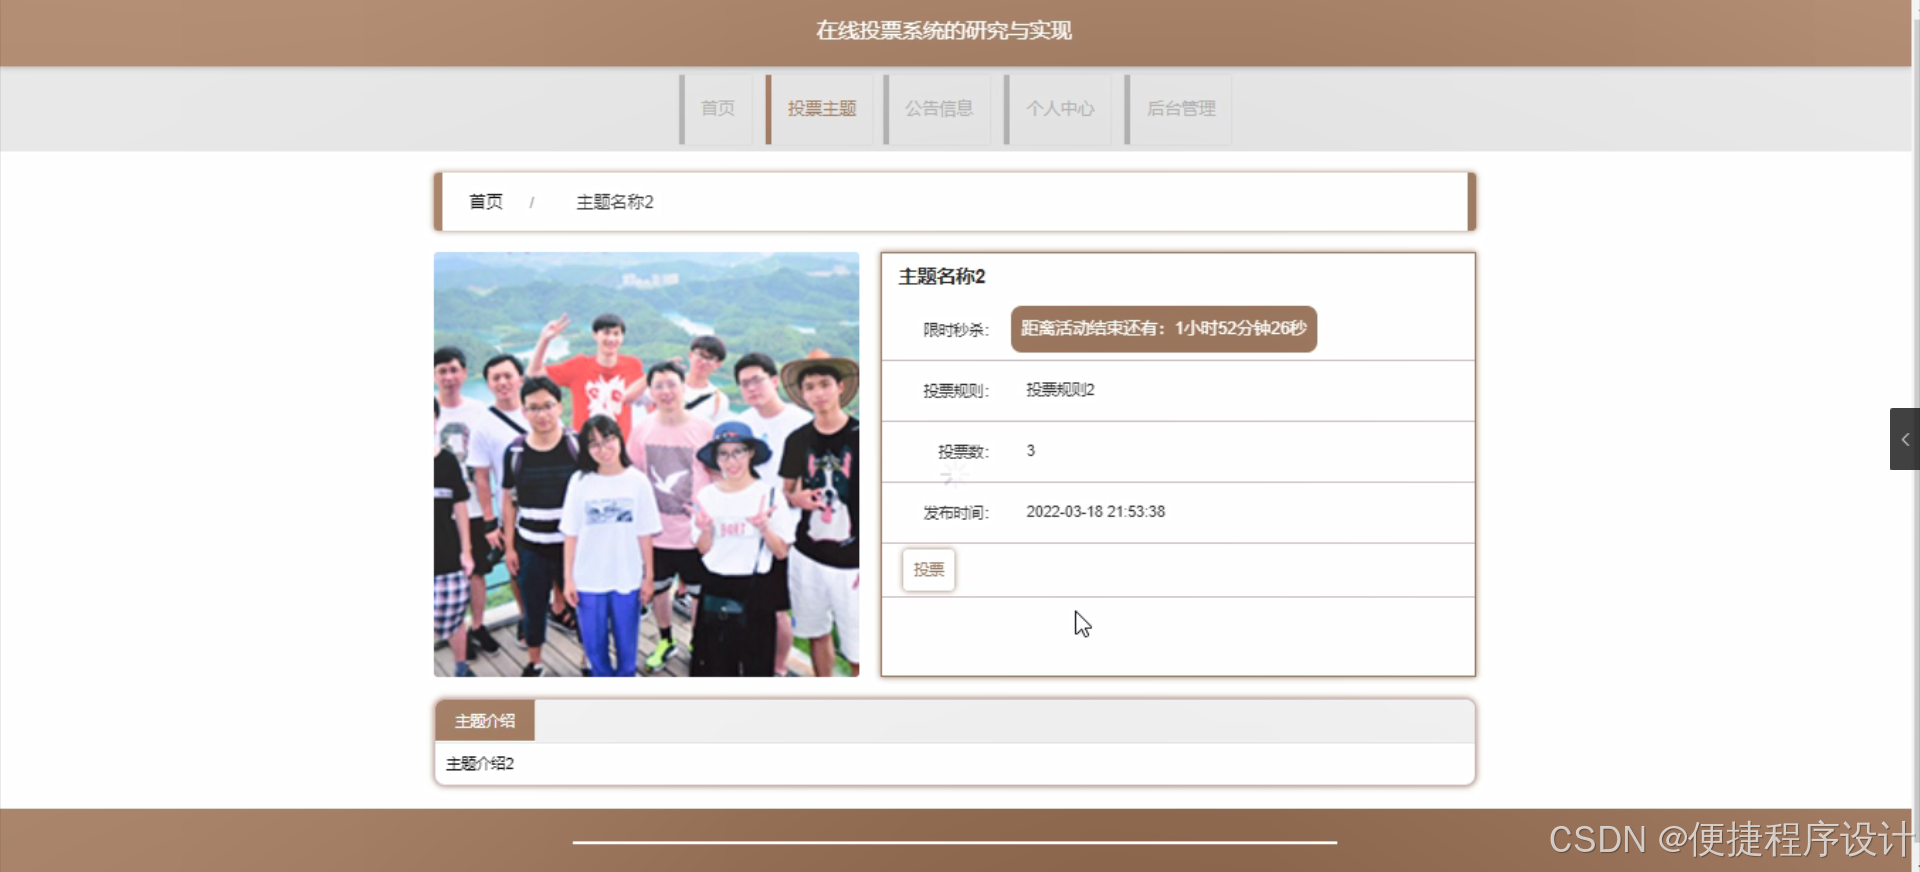
Task: Select the 主题介绍 tab
Action: 485,721
